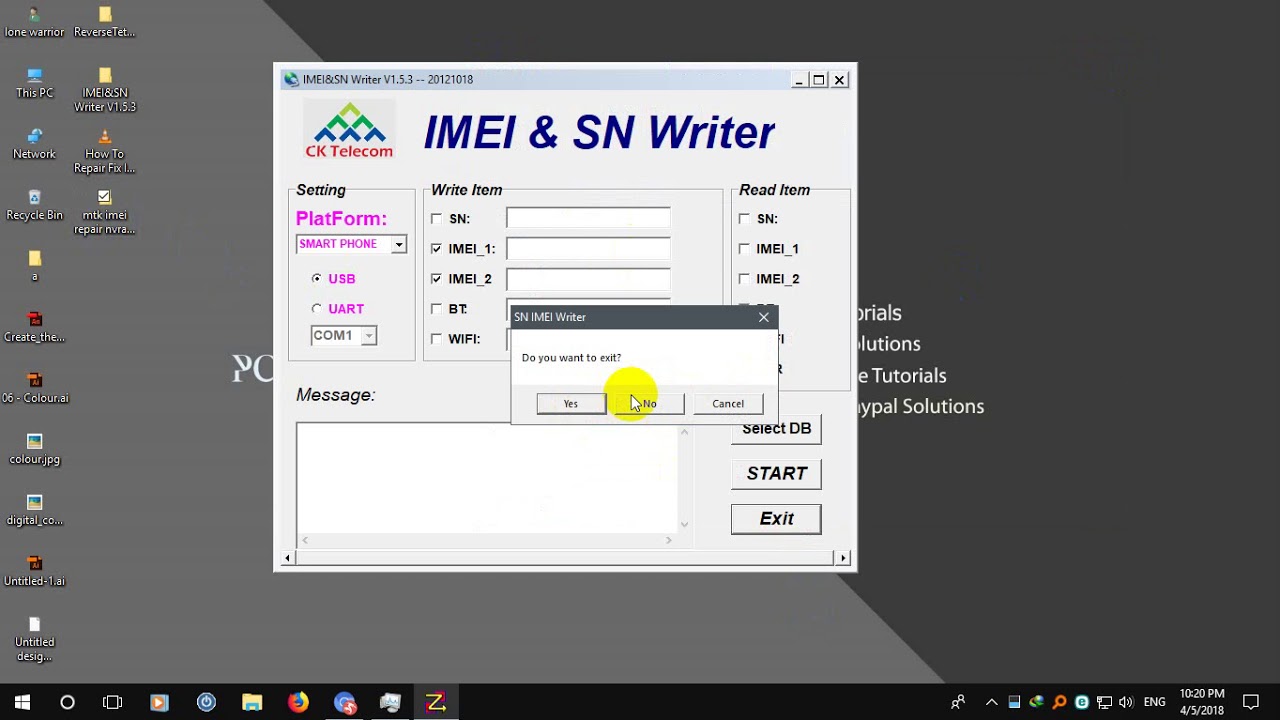Click left arrow of window horizontal scrollbar
Image resolution: width=1280 pixels, height=720 pixels.
tap(288, 558)
